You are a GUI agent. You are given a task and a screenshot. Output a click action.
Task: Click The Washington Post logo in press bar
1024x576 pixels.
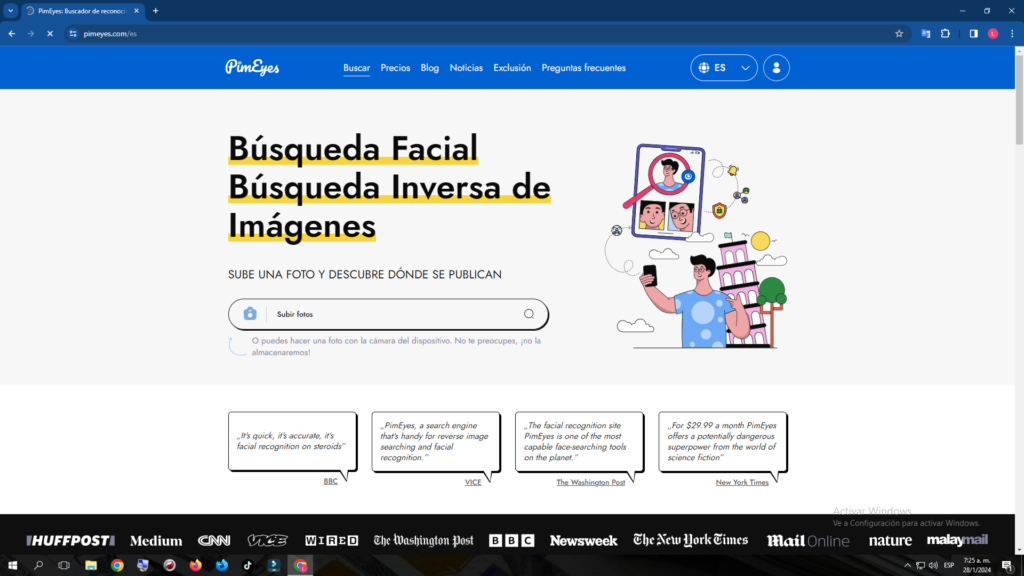423,541
